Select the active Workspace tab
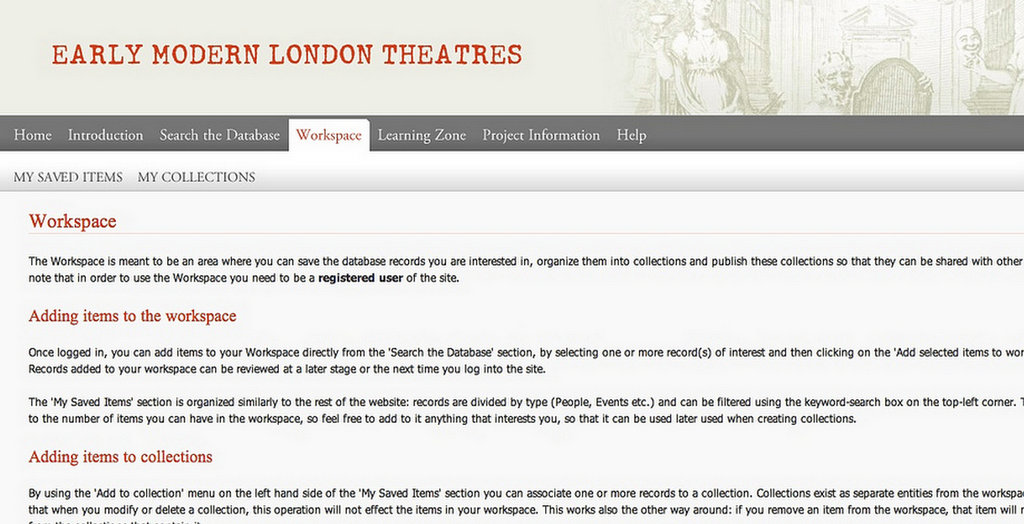This screenshot has width=1024, height=524. coord(328,135)
